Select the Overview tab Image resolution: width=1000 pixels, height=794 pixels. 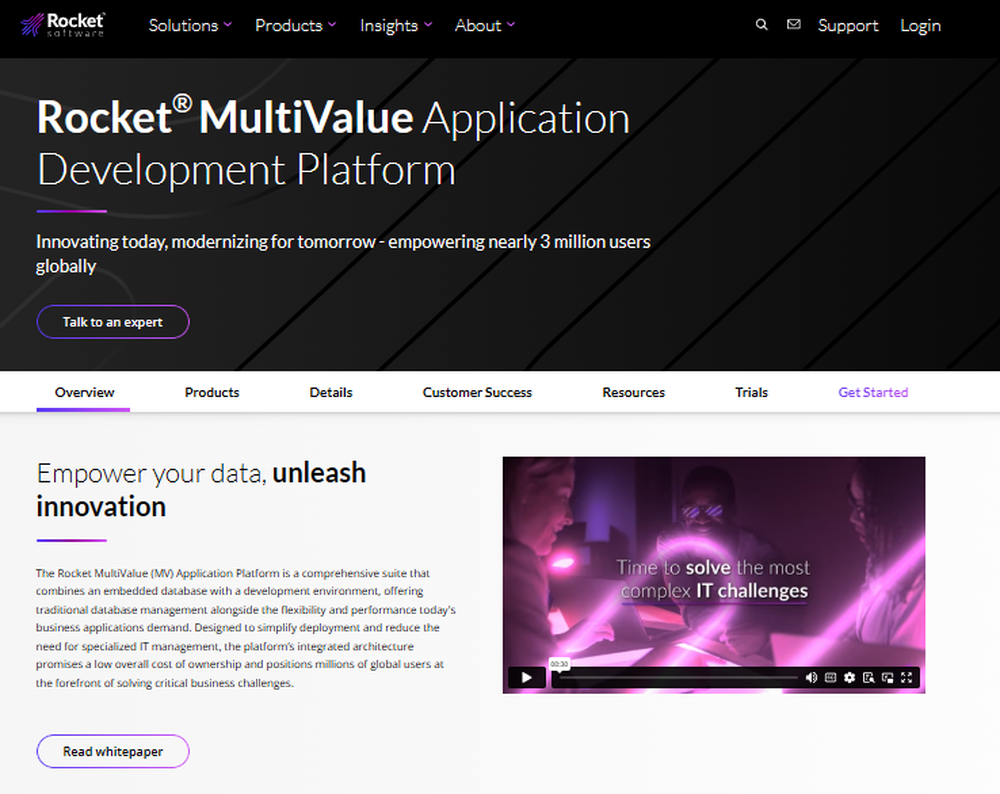(84, 392)
